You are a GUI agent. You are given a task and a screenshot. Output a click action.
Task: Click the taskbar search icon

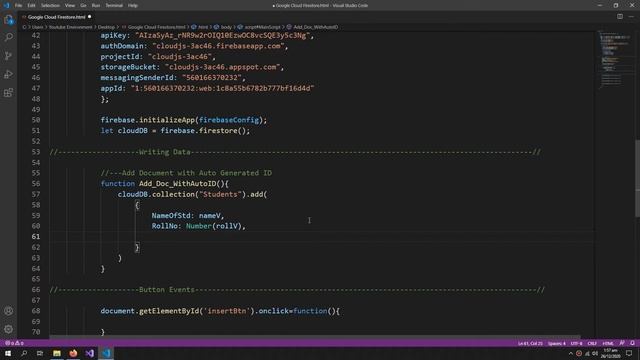pyautogui.click(x=24, y=353)
